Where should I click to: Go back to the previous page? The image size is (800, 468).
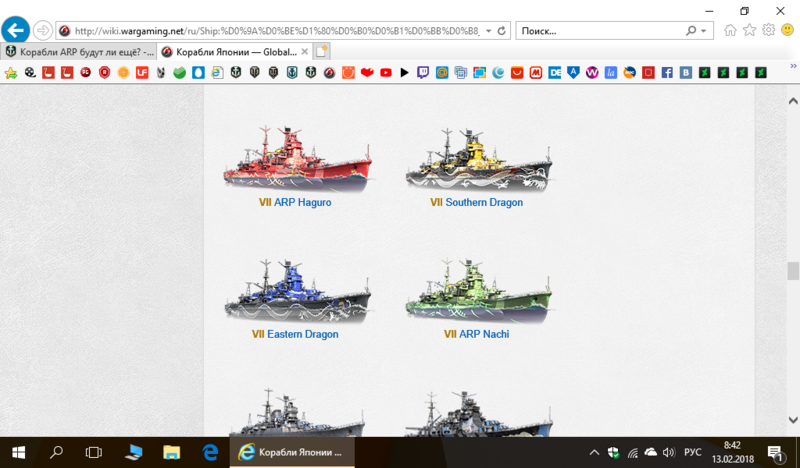[15, 30]
